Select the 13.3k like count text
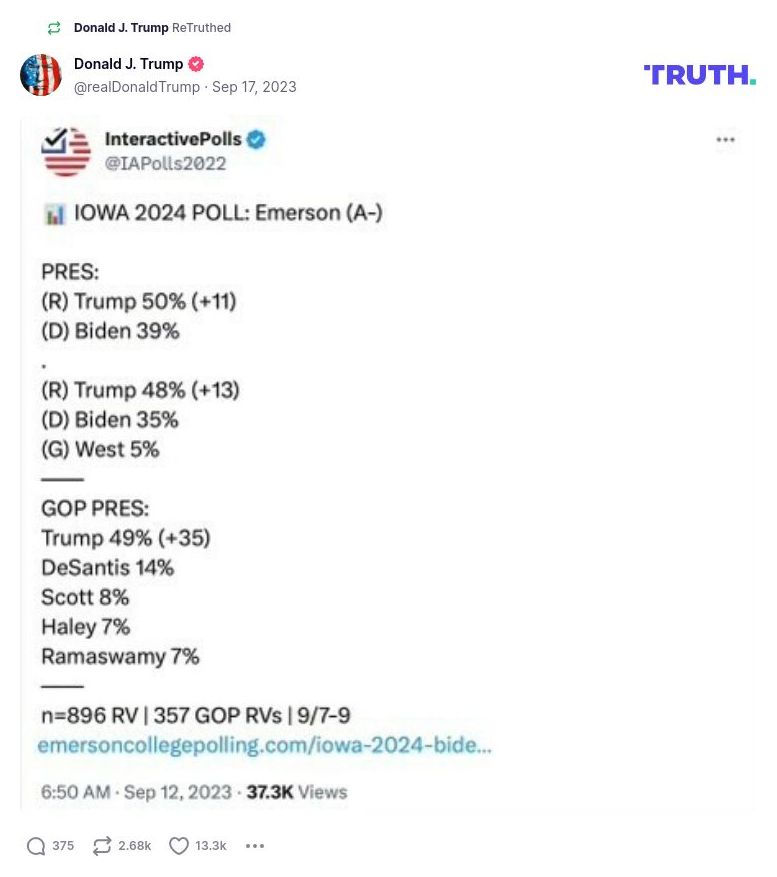 211,845
